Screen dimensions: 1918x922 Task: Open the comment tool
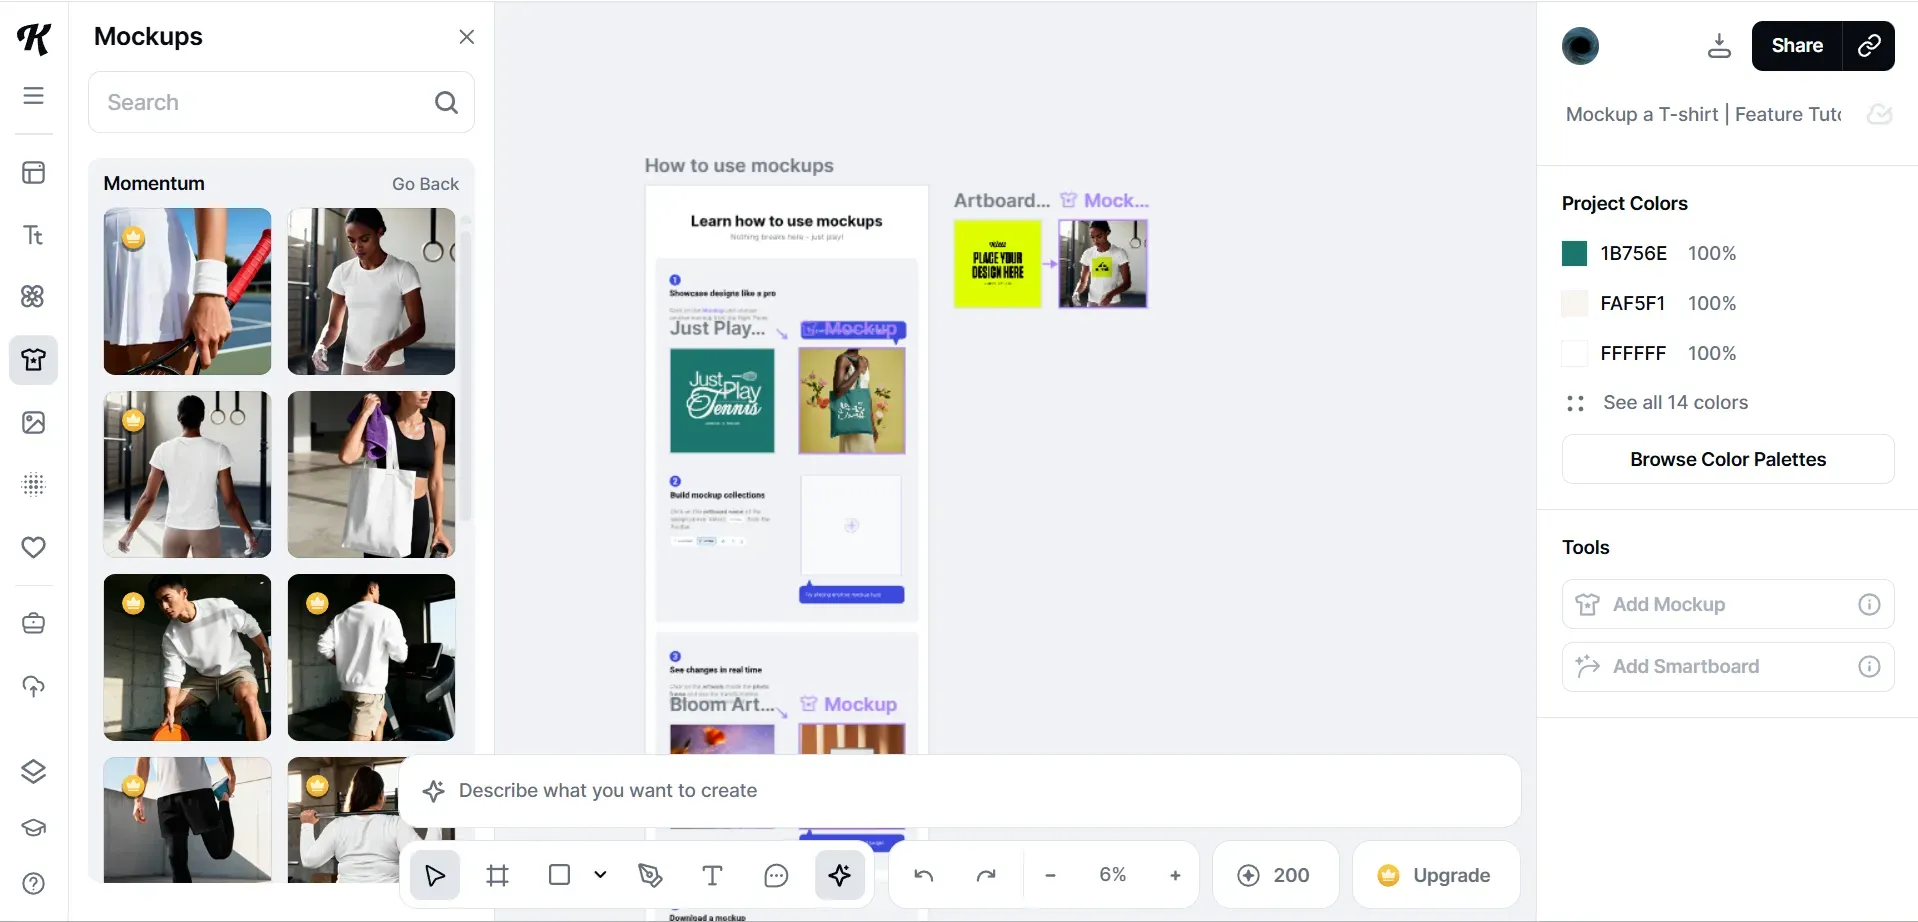[x=776, y=876]
